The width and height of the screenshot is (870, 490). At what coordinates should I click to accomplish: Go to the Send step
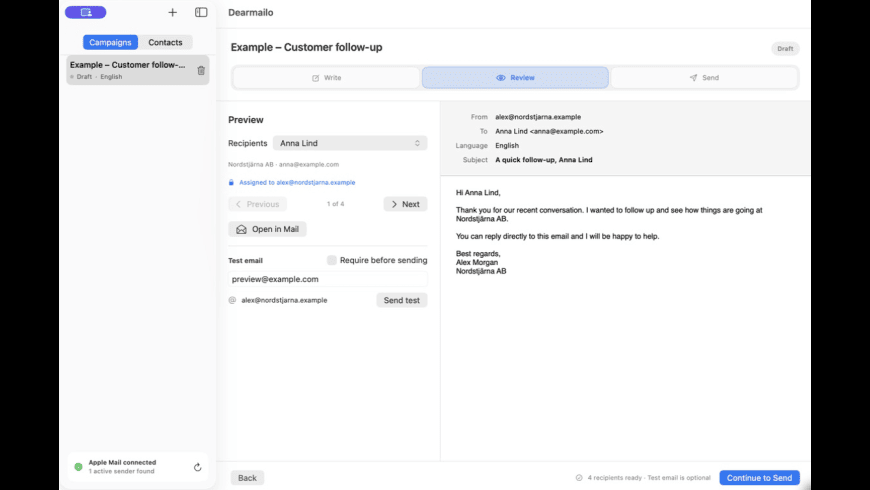click(x=704, y=78)
